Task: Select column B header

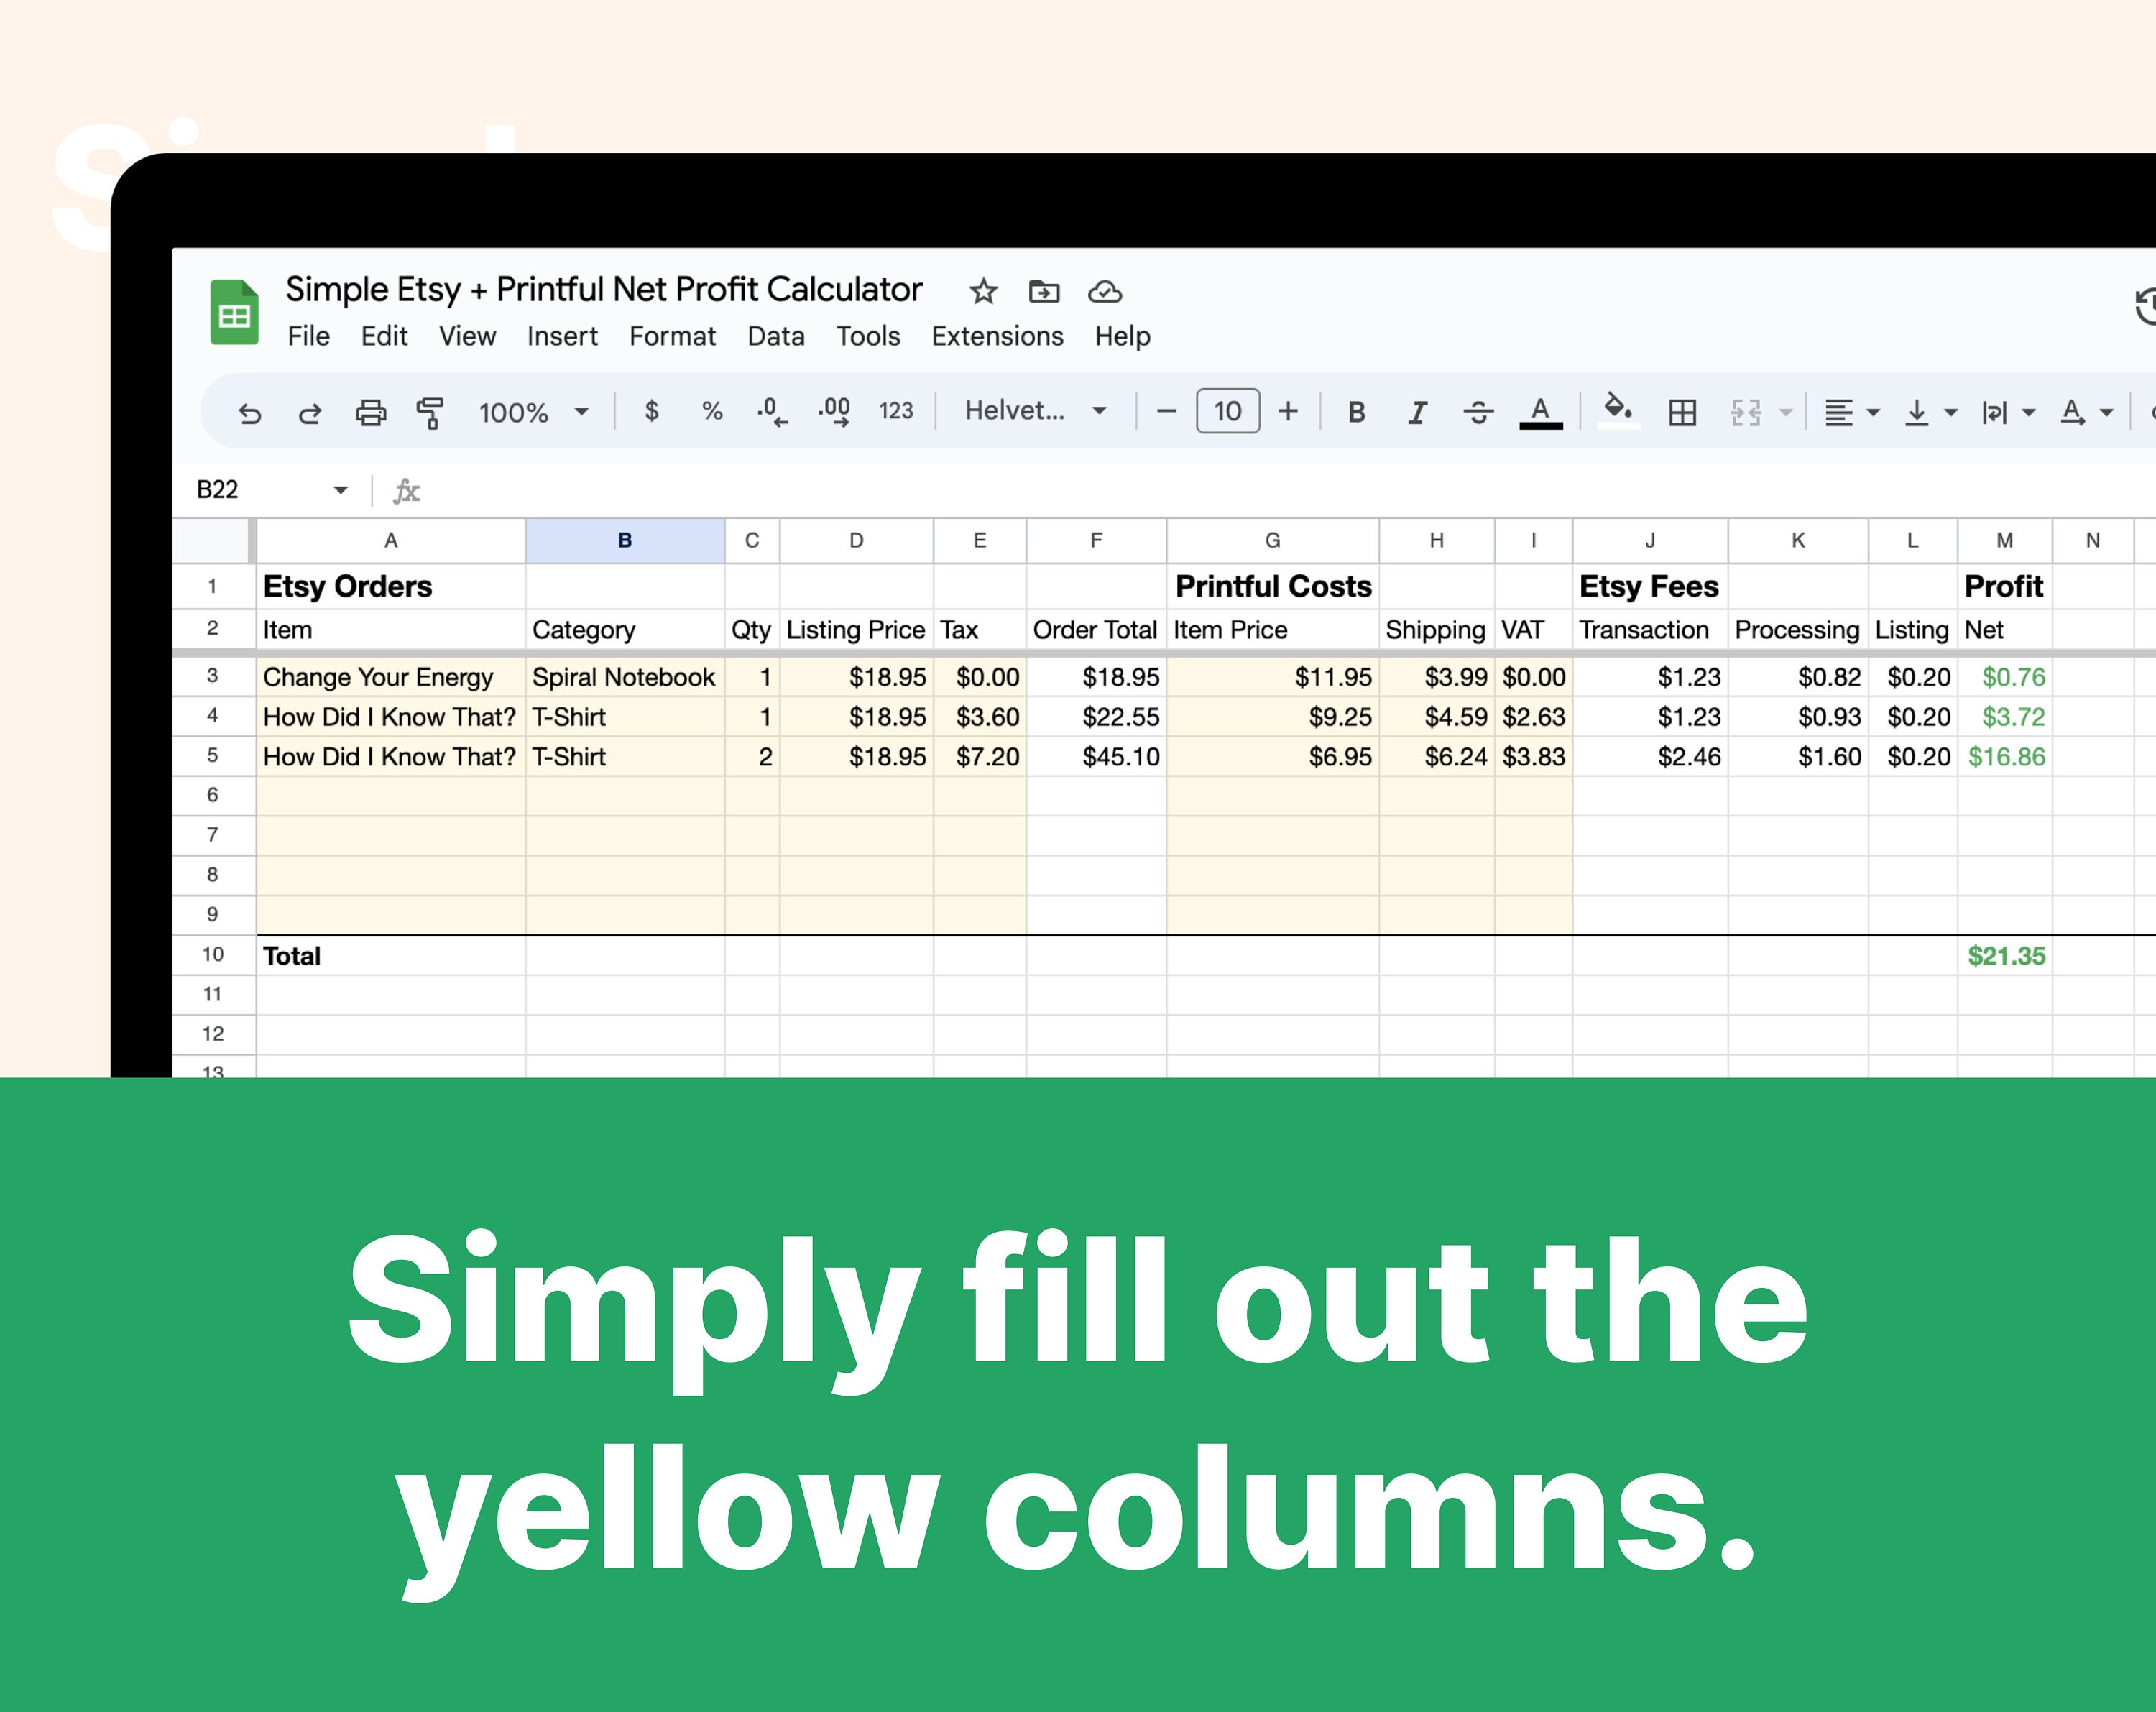Action: pyautogui.click(x=625, y=541)
